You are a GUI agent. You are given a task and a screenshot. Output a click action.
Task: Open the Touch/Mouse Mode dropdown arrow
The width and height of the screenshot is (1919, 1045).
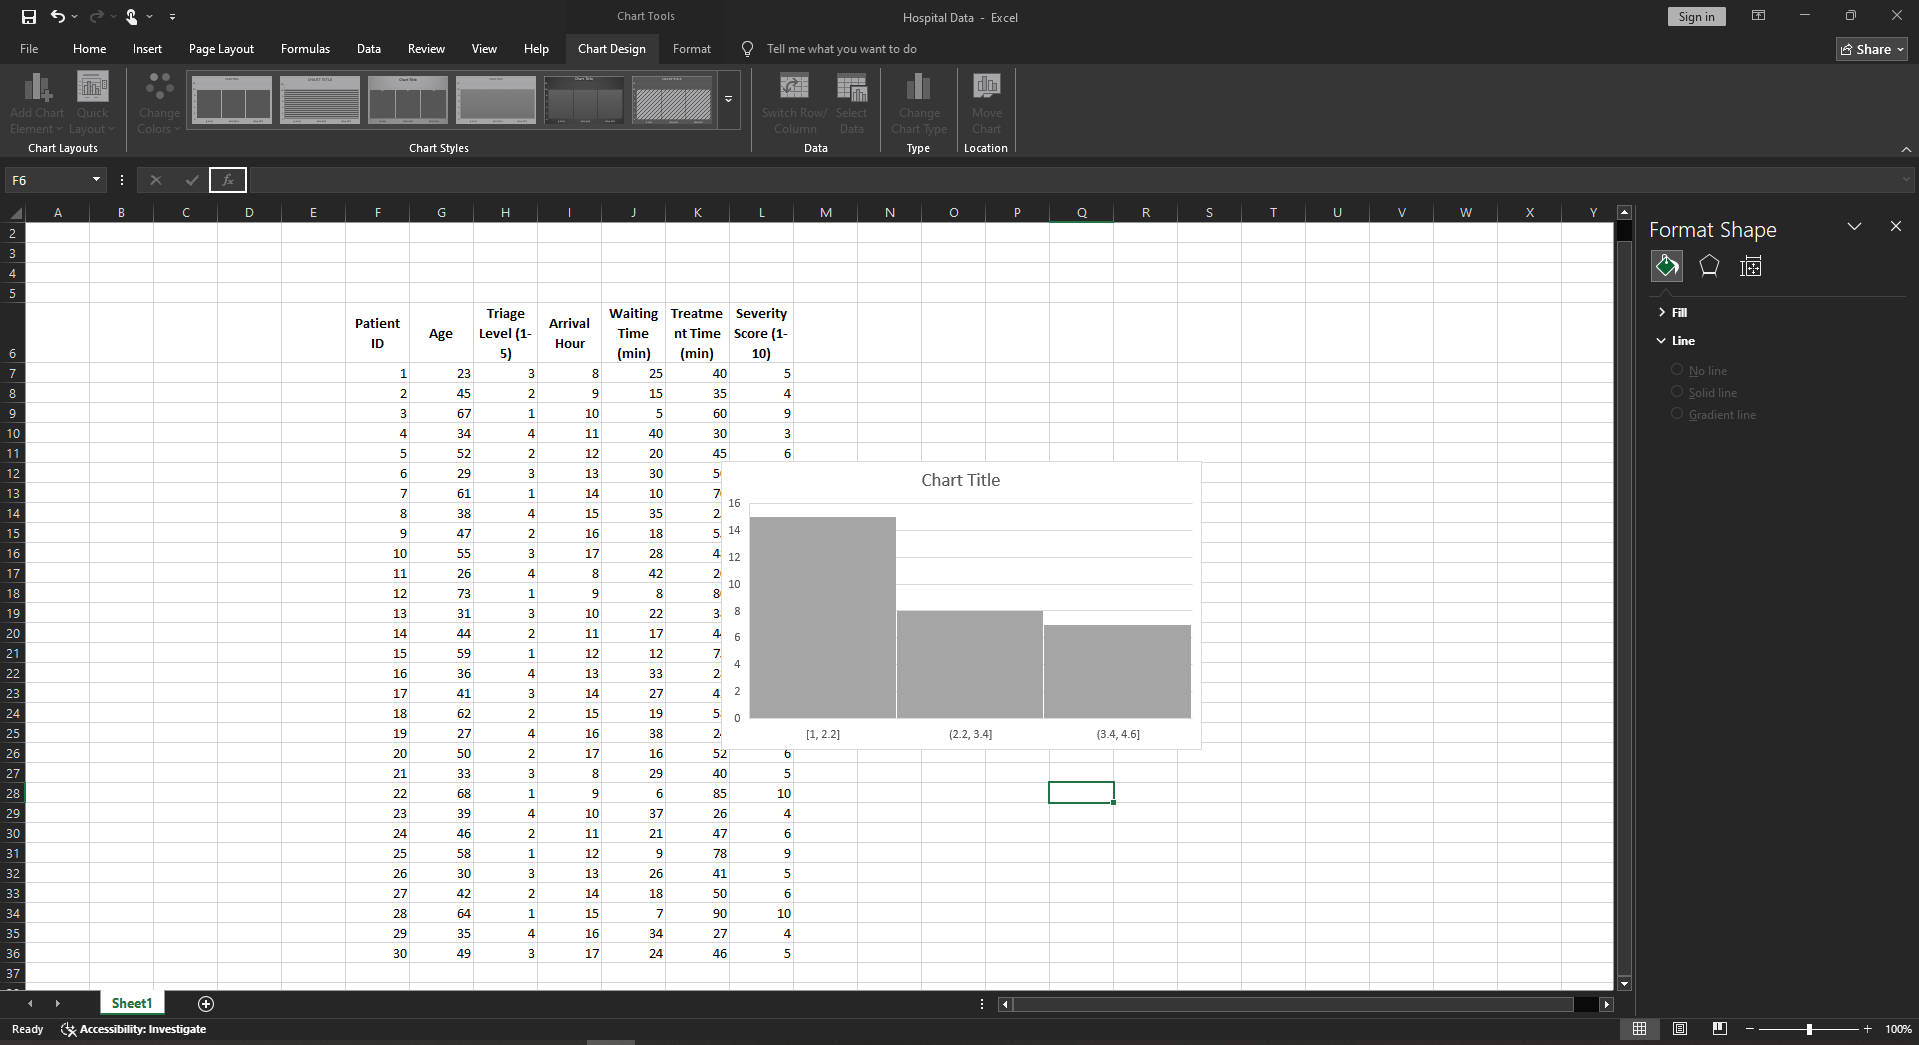pyautogui.click(x=150, y=17)
